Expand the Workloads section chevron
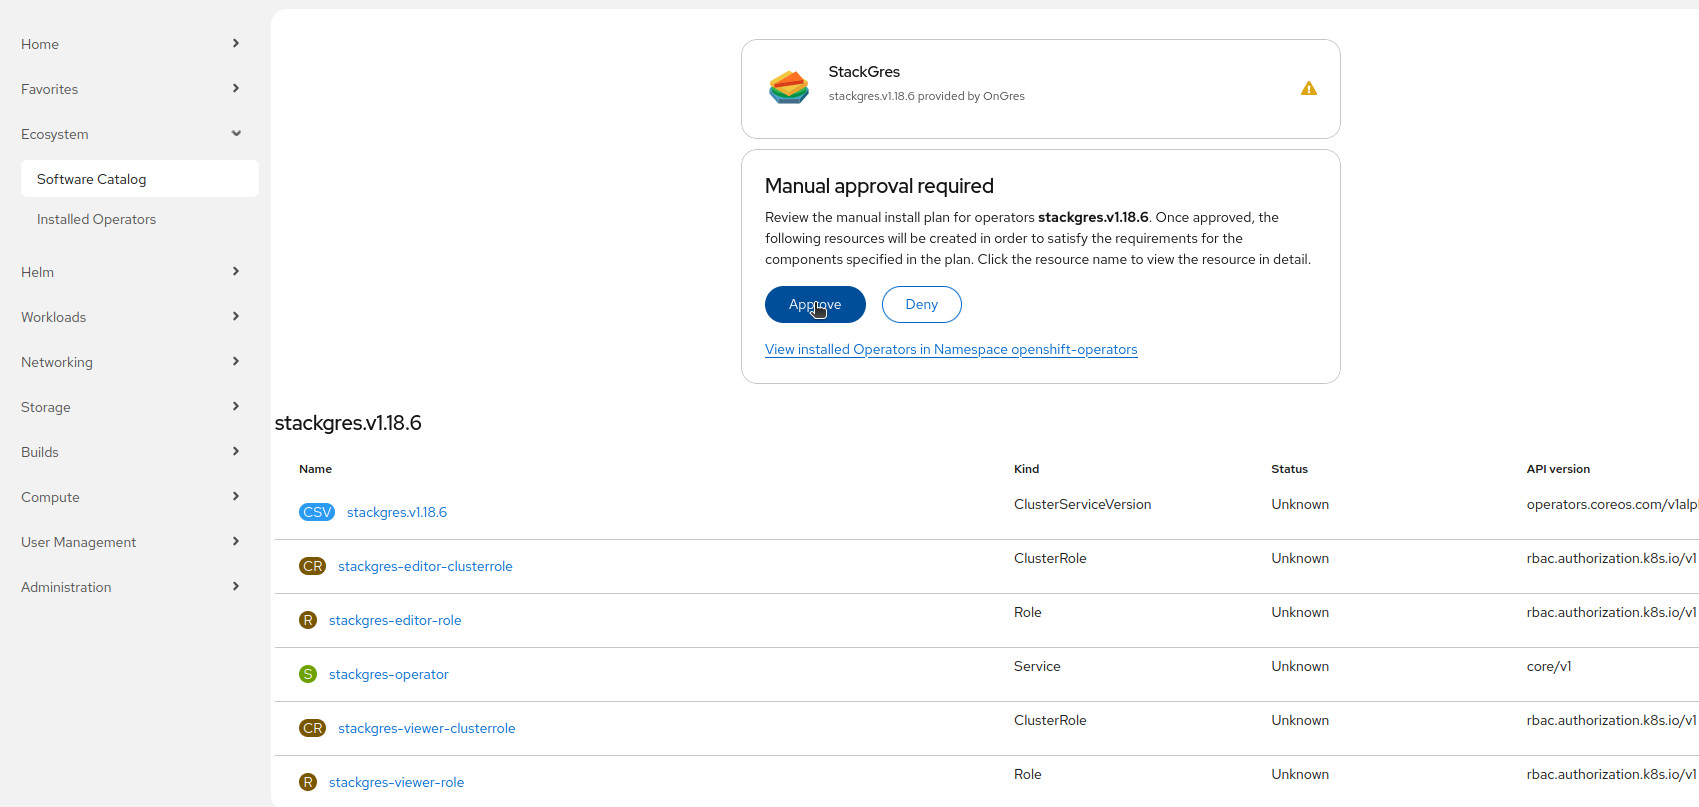This screenshot has height=807, width=1699. point(236,316)
